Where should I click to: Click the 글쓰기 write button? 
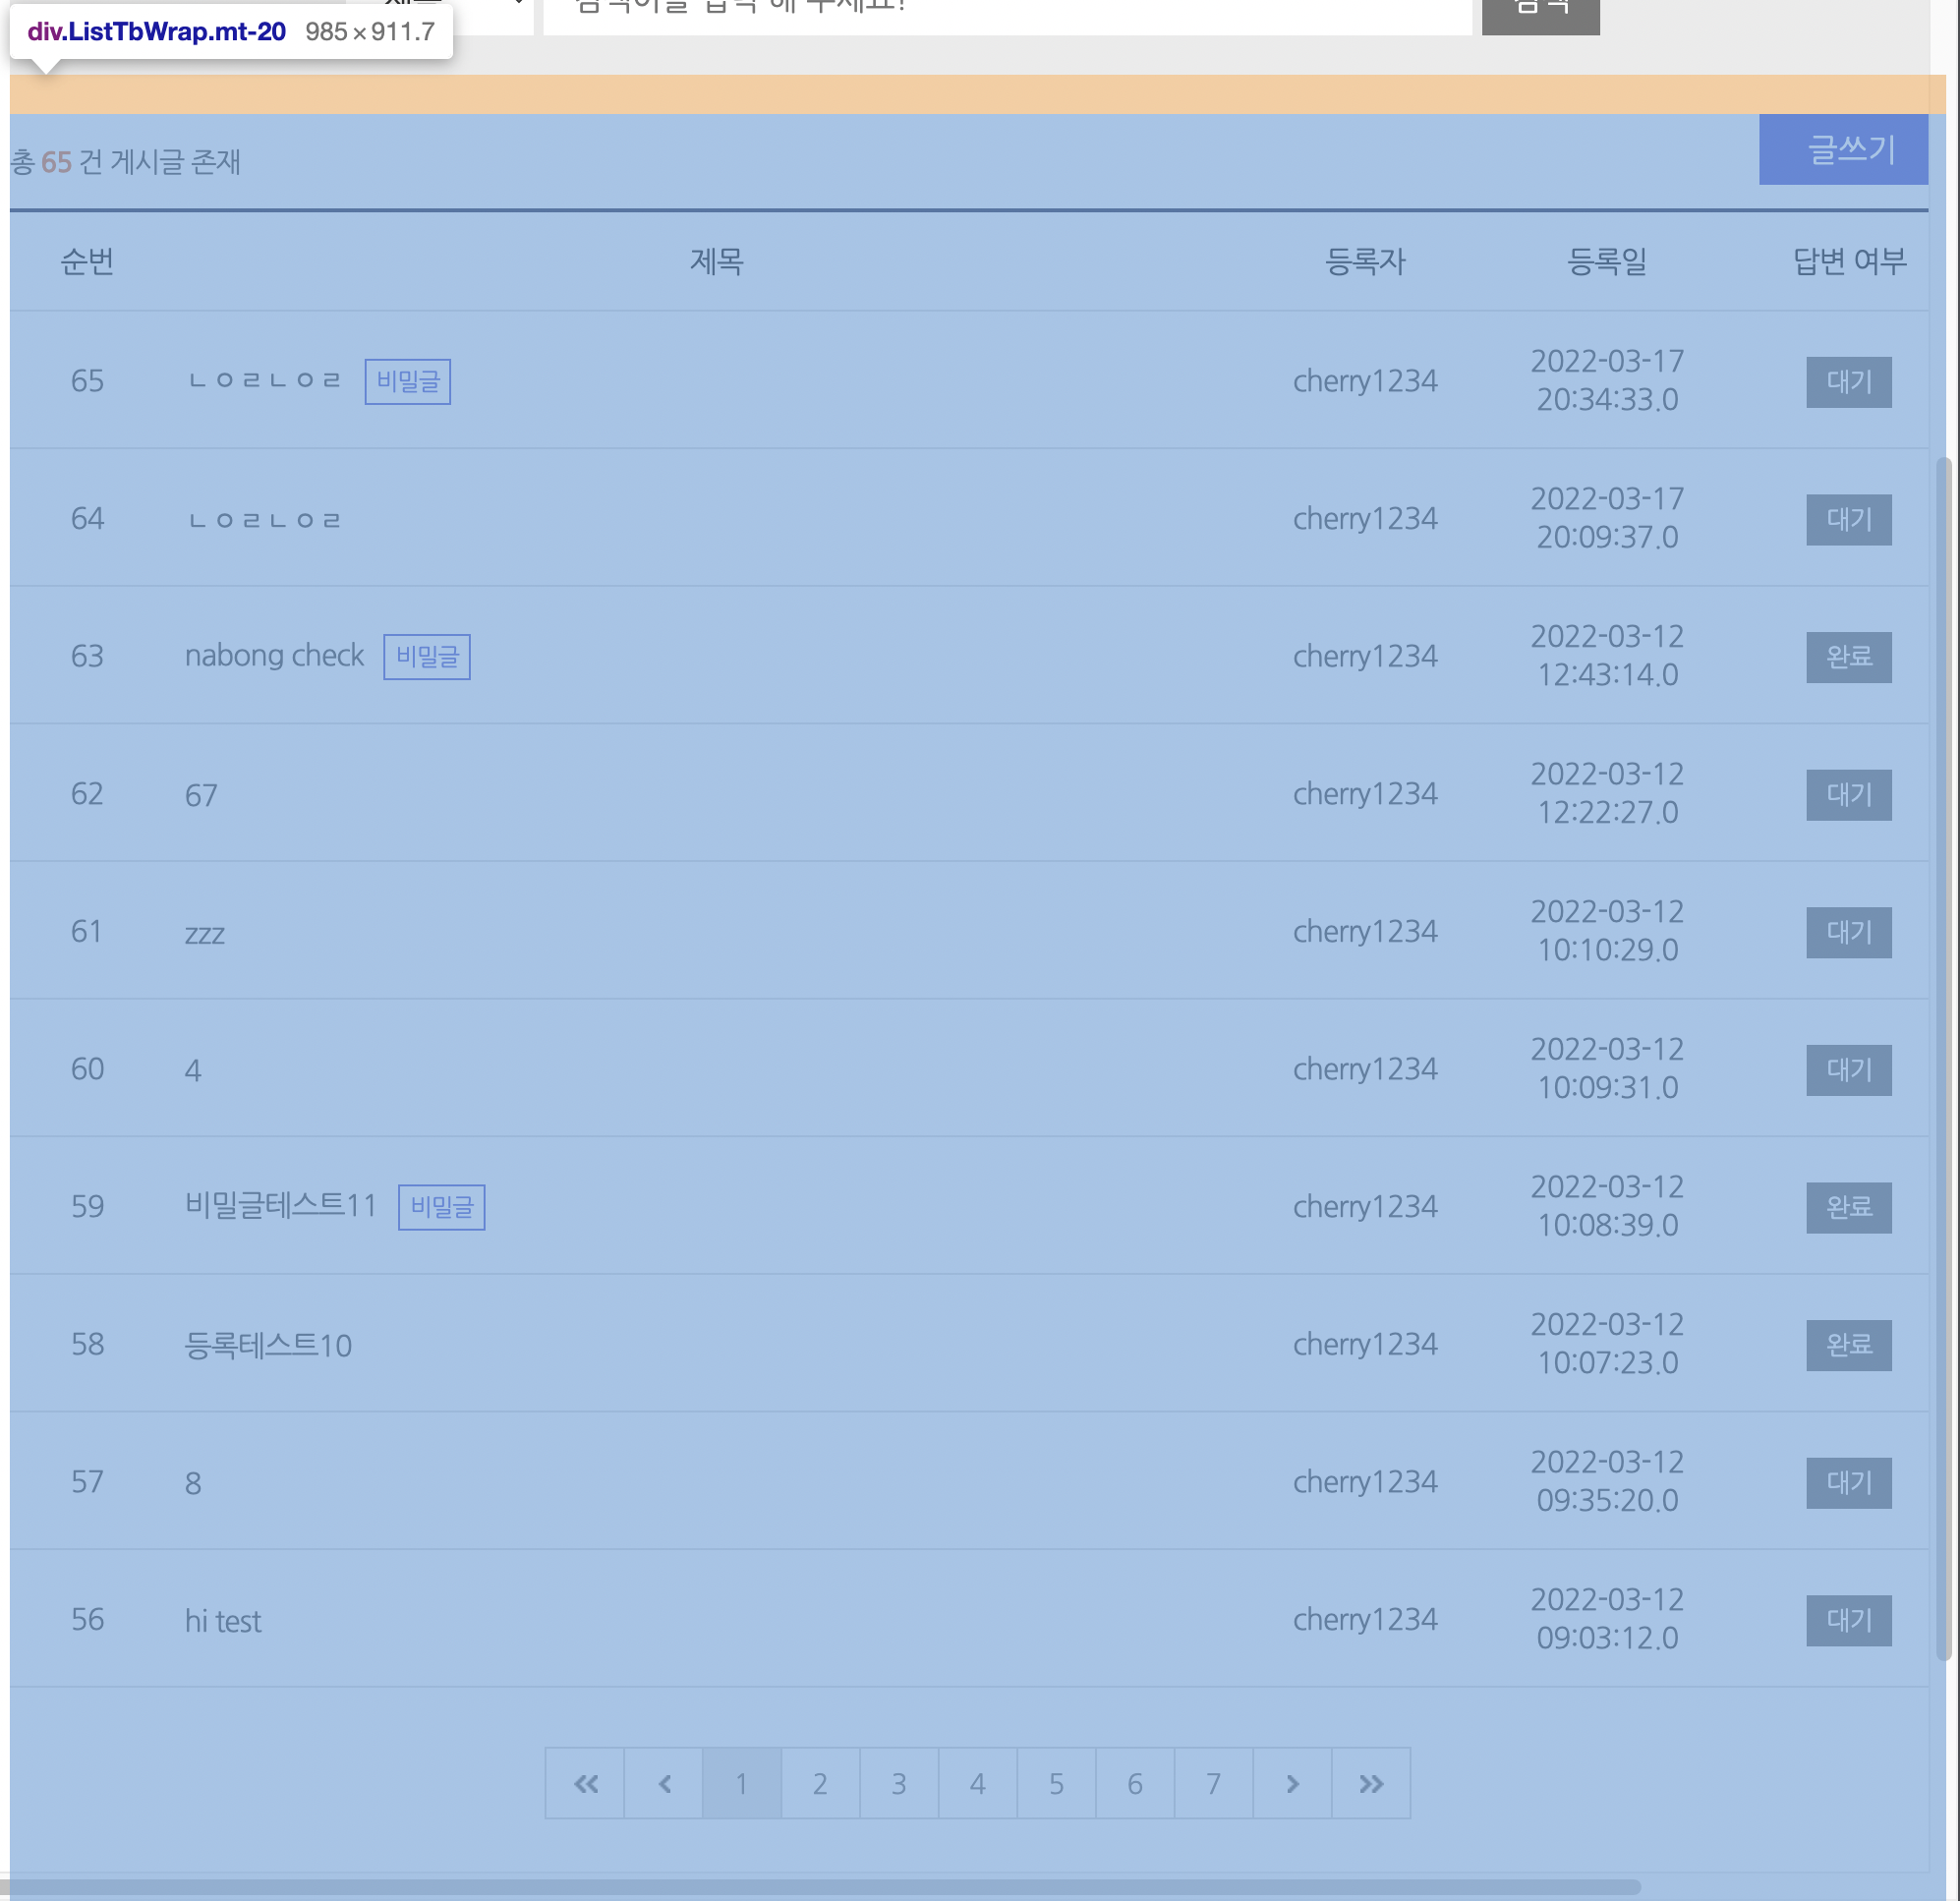click(x=1843, y=149)
